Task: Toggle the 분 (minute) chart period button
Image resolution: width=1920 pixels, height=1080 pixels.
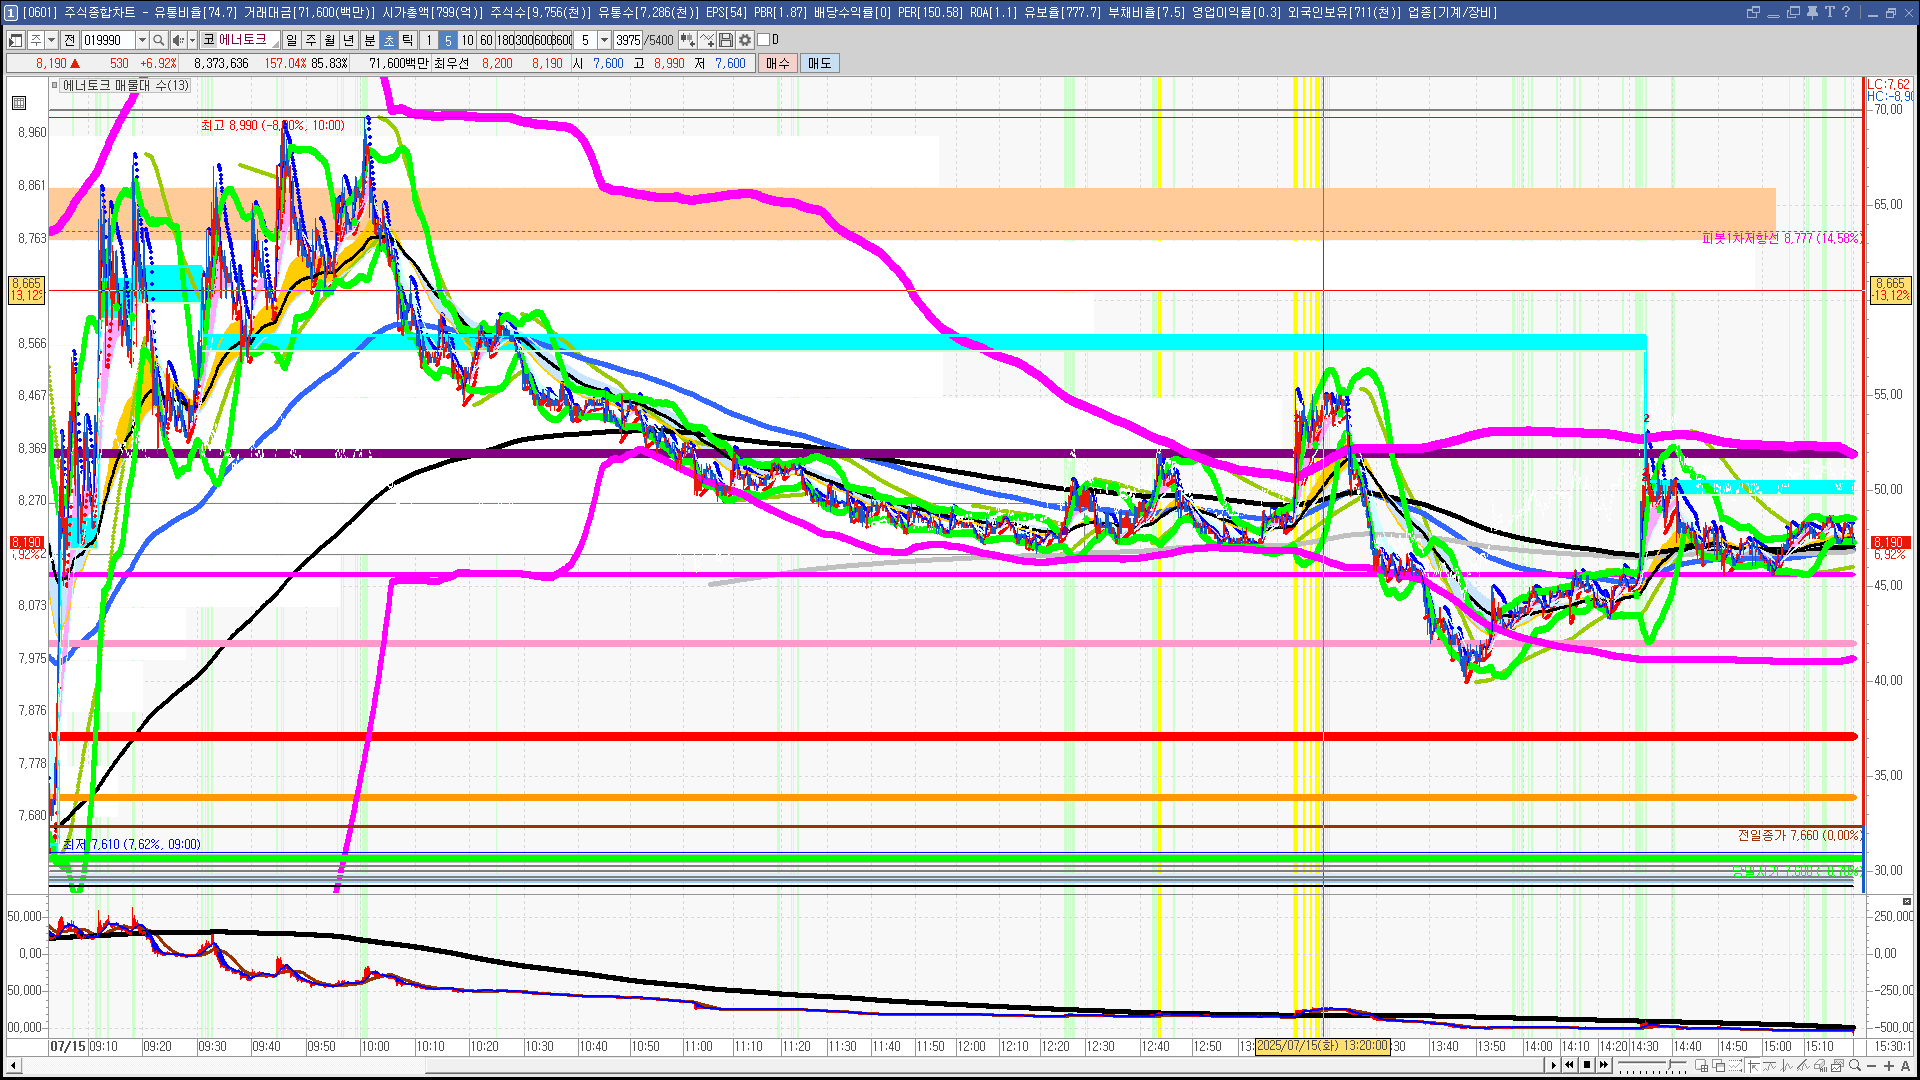Action: coord(369,40)
